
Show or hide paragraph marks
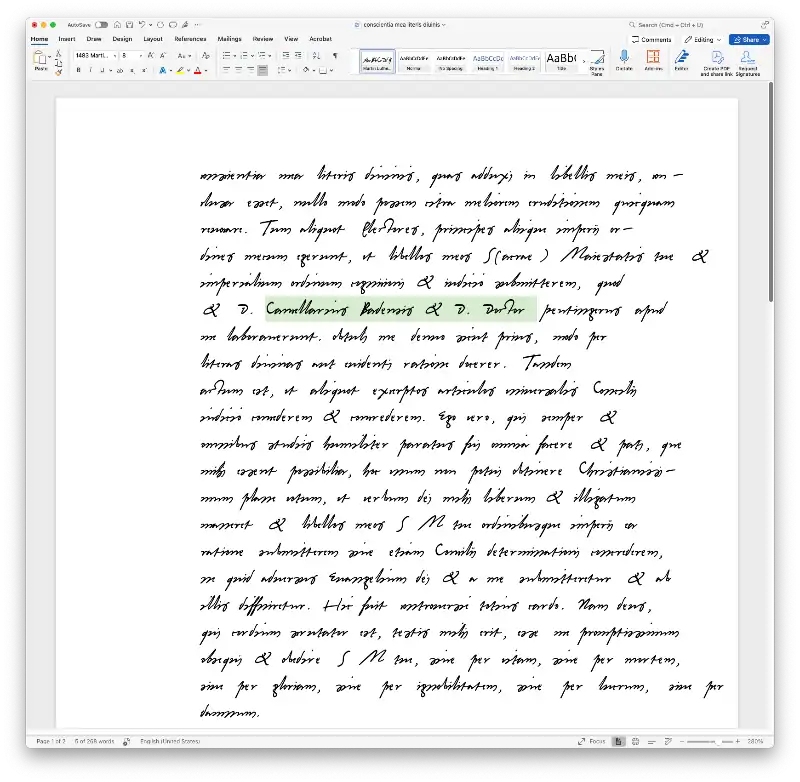(x=335, y=55)
